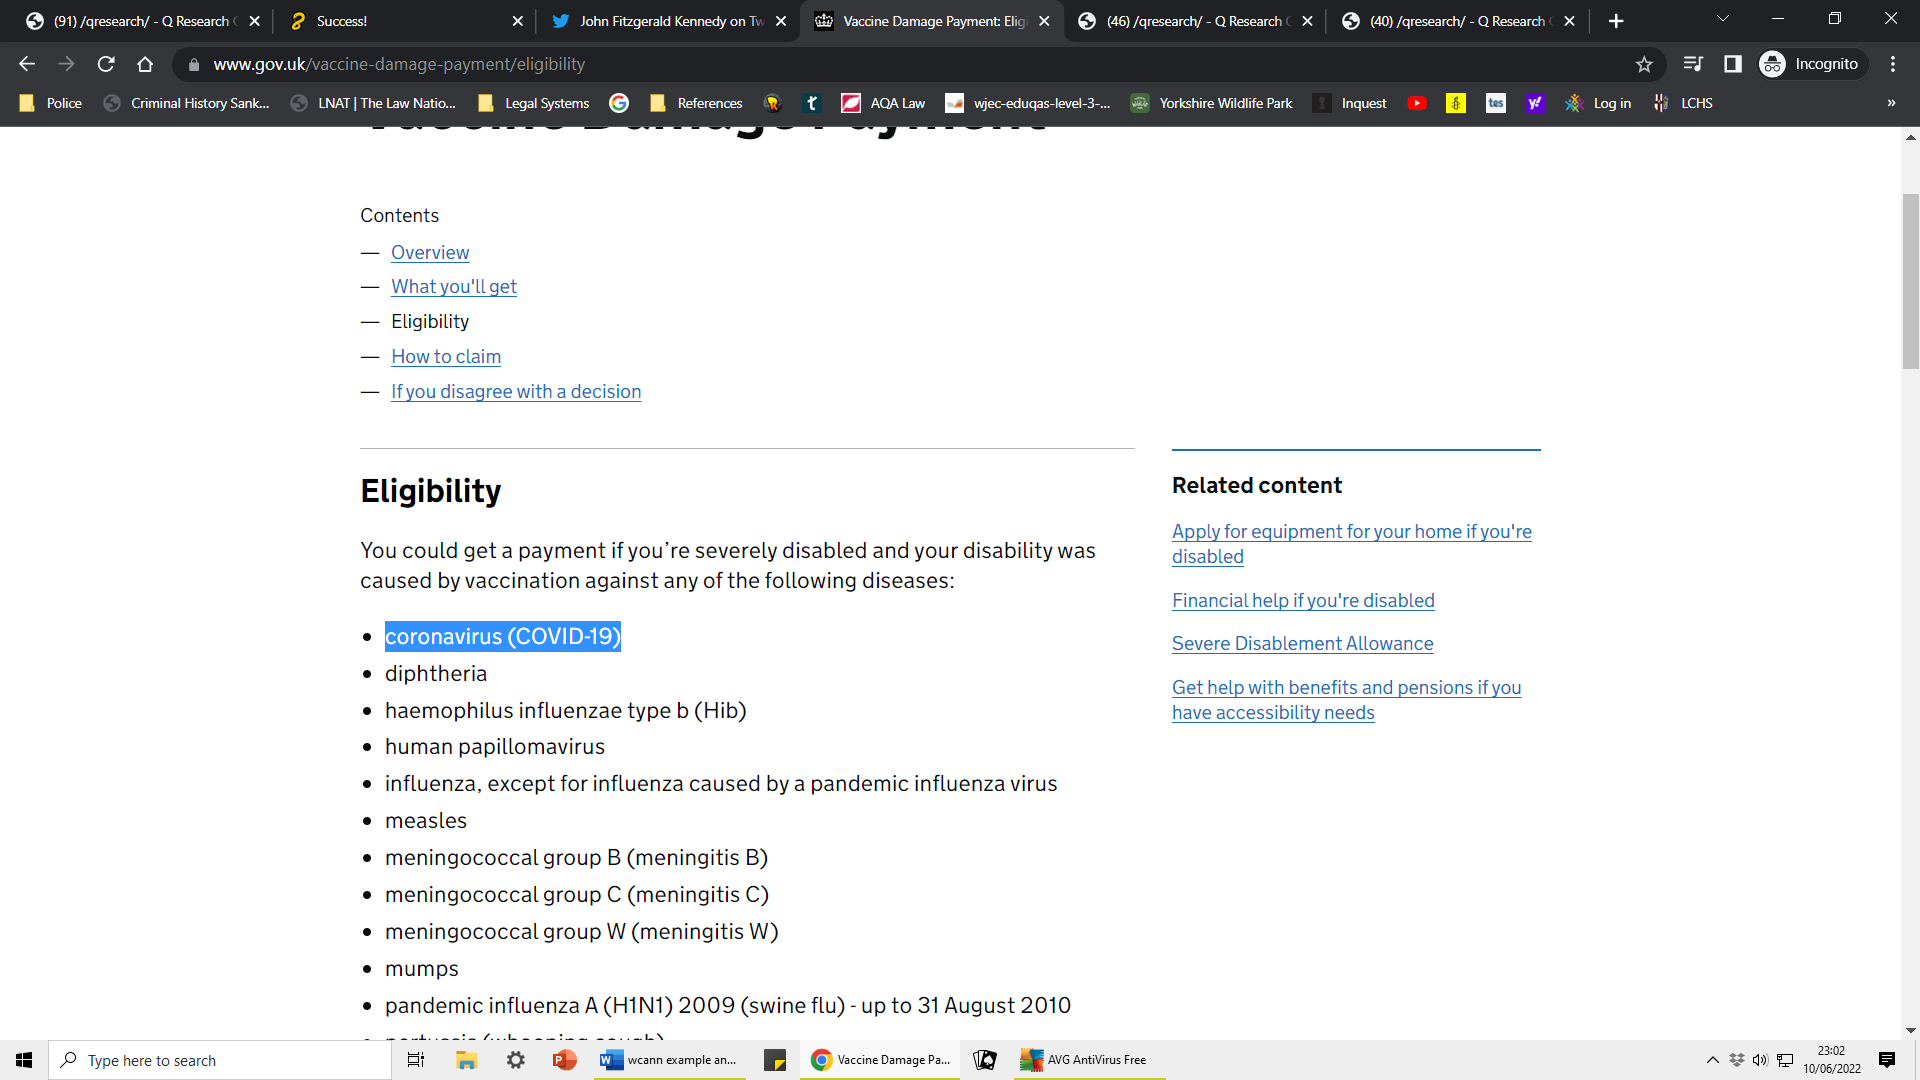Open the Police bookmarks folder

(x=51, y=103)
